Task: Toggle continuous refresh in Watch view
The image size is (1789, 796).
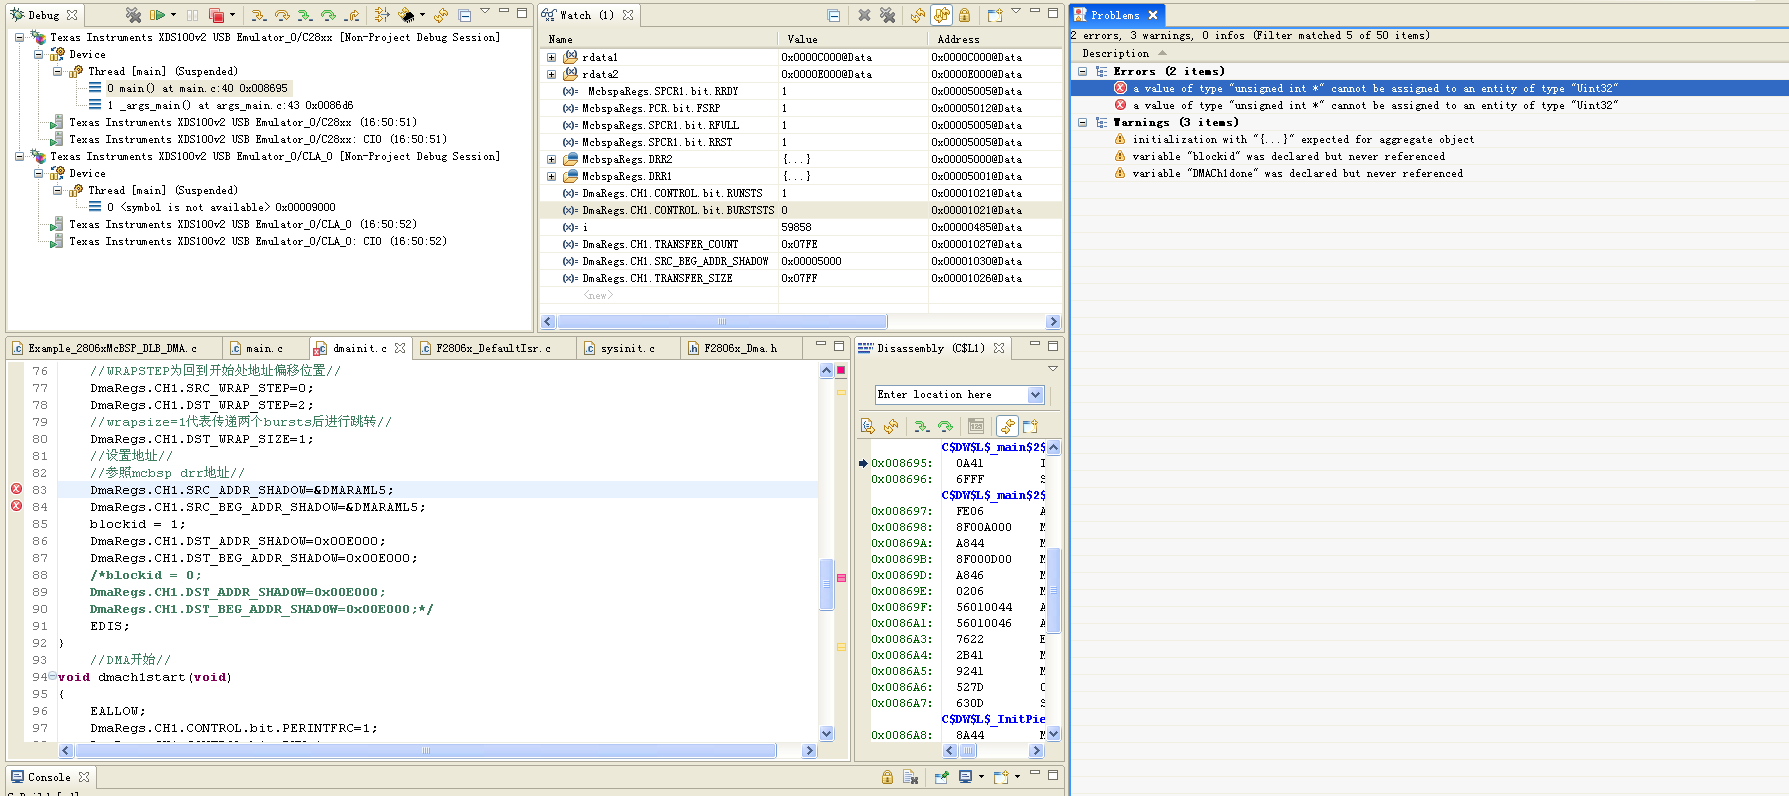Action: [941, 15]
